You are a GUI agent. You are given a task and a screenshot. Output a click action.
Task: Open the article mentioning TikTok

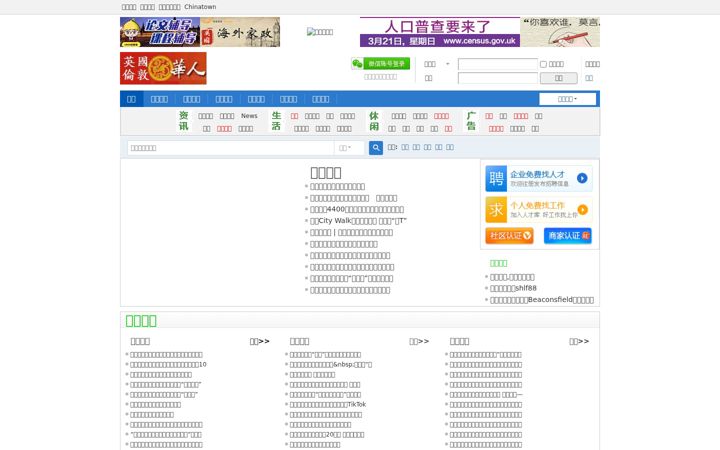(328, 405)
